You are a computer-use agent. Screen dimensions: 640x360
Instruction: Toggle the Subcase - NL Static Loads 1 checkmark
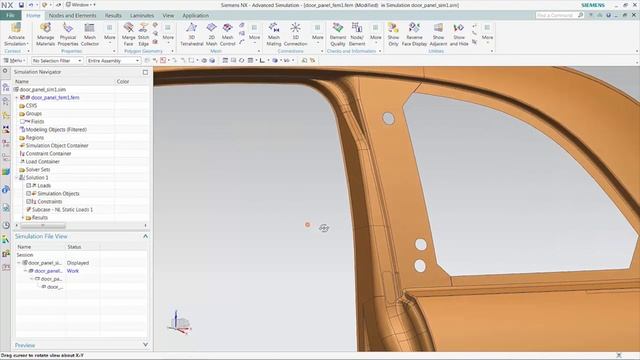coord(29,209)
